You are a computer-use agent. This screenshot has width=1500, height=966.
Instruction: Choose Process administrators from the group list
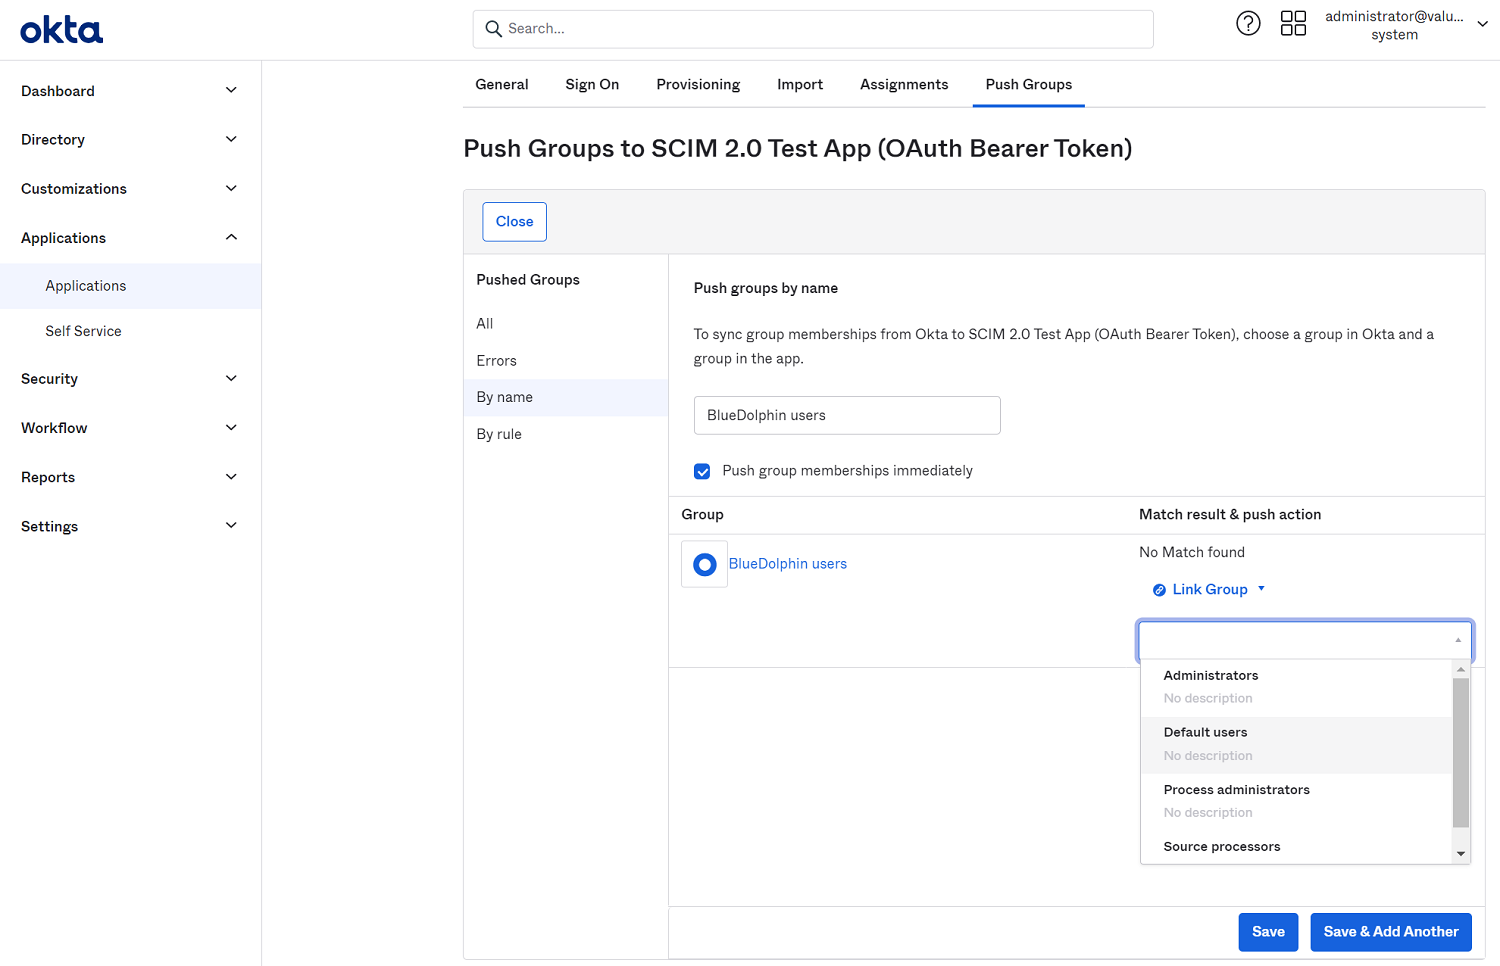(1296, 802)
